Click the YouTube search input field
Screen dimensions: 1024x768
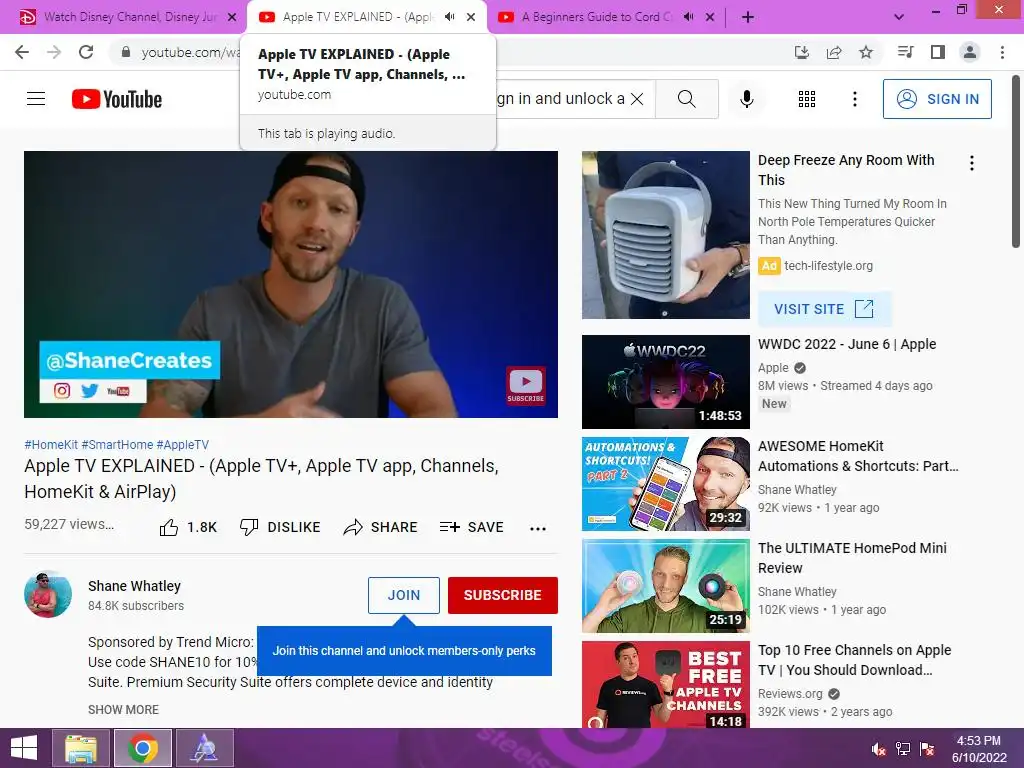coord(562,99)
